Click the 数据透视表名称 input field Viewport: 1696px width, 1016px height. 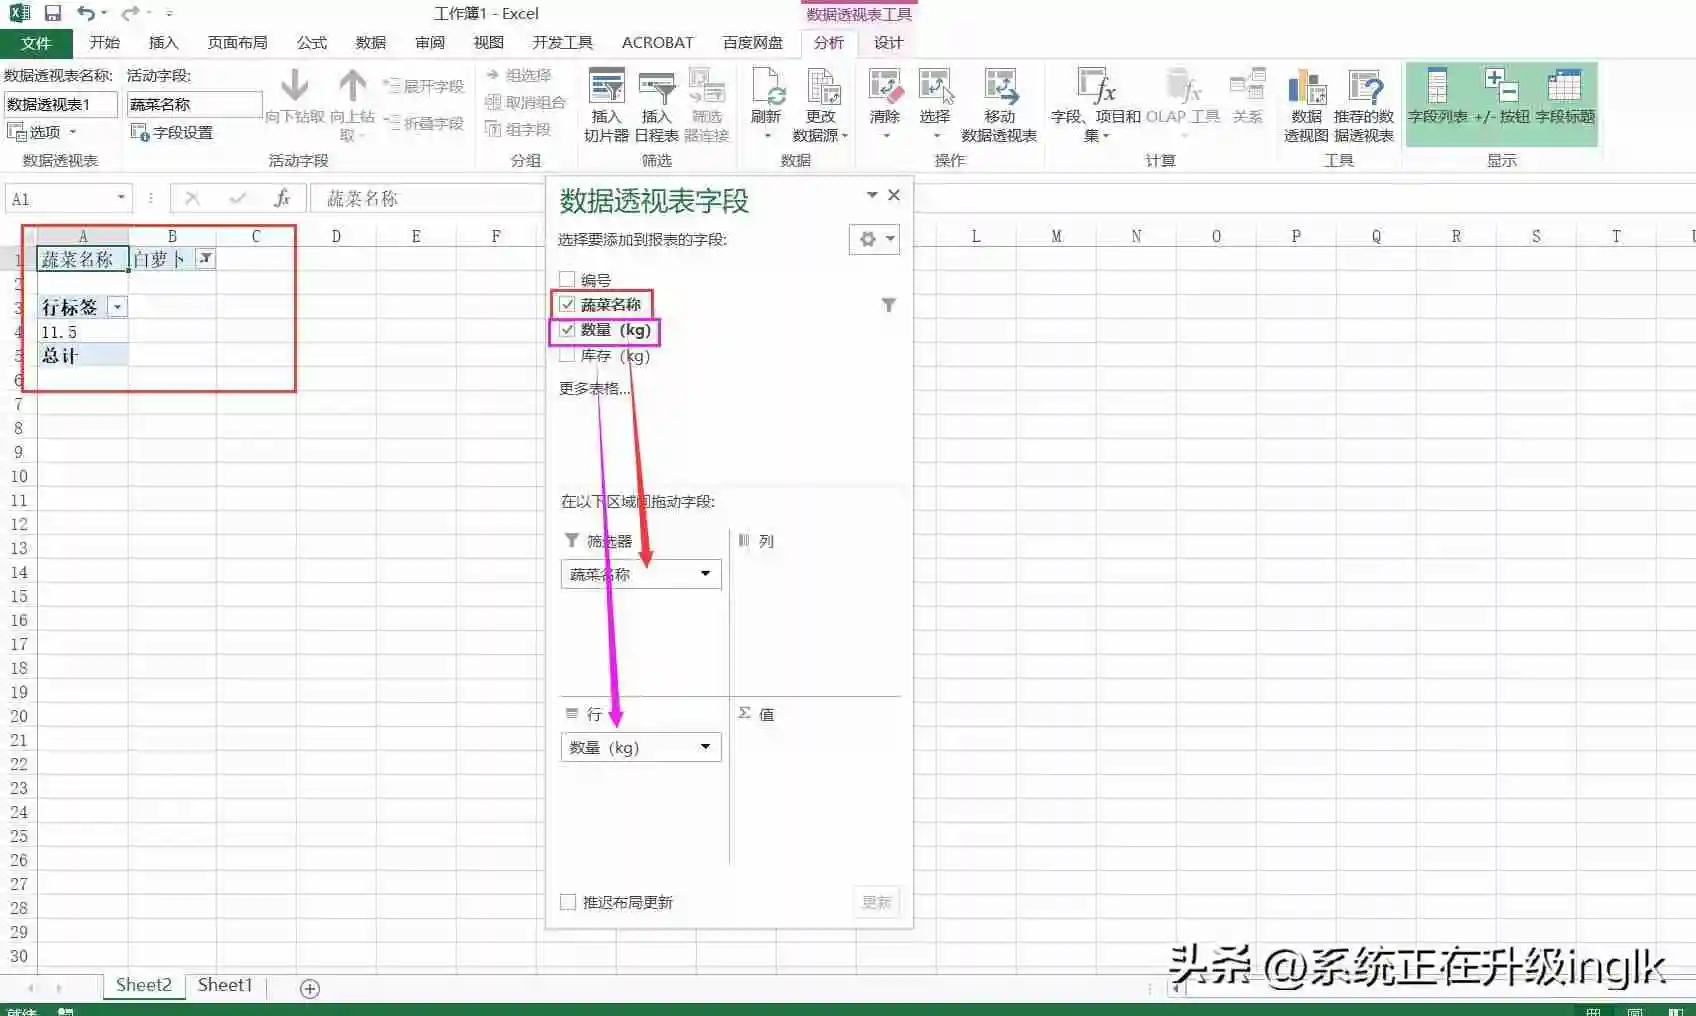click(x=61, y=104)
